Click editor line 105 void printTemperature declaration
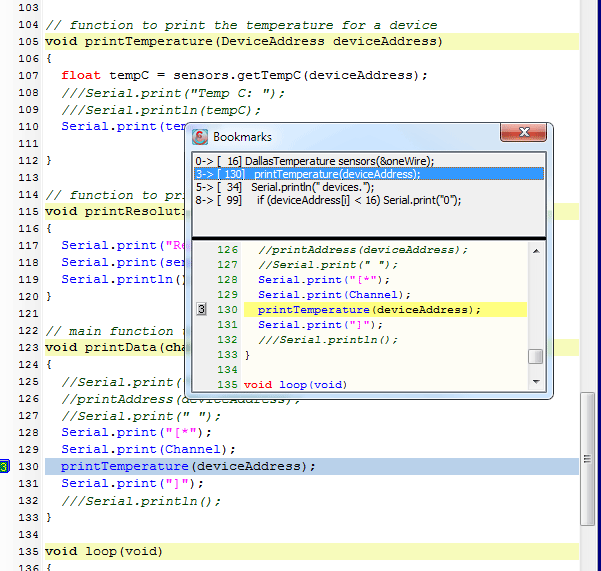This screenshot has width=601, height=571. click(x=244, y=41)
